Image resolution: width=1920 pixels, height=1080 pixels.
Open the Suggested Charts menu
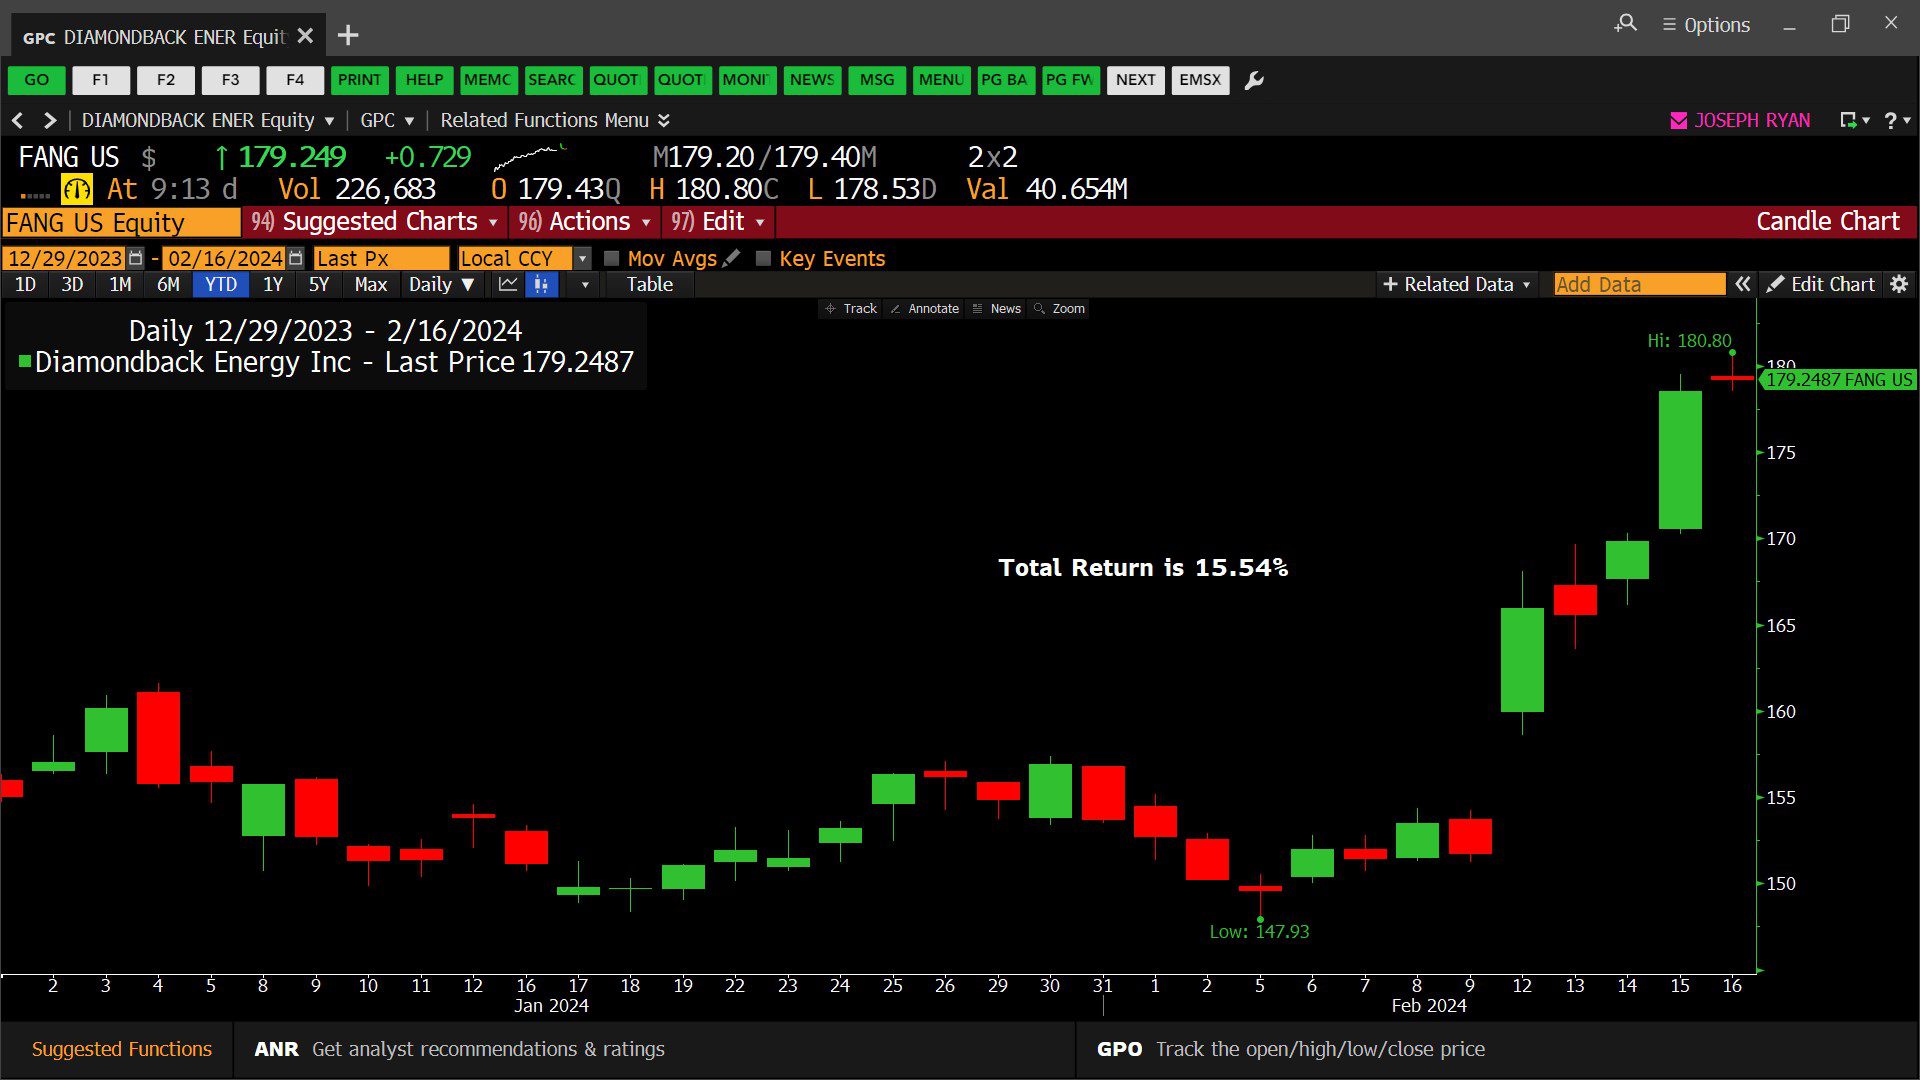tap(374, 222)
